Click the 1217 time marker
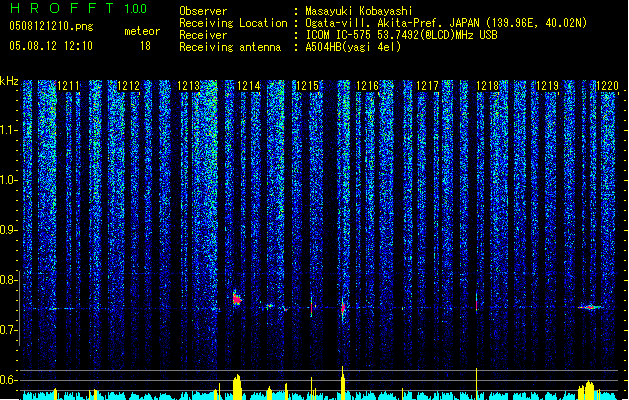The image size is (629, 400). coord(428,86)
